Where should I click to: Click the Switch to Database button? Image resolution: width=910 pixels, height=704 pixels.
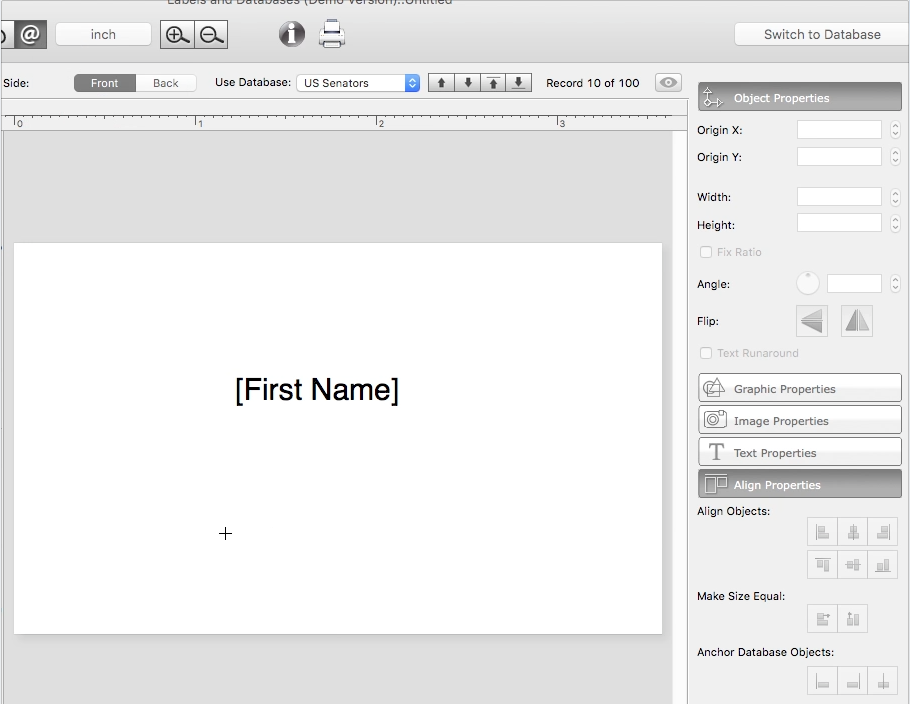[x=821, y=34]
